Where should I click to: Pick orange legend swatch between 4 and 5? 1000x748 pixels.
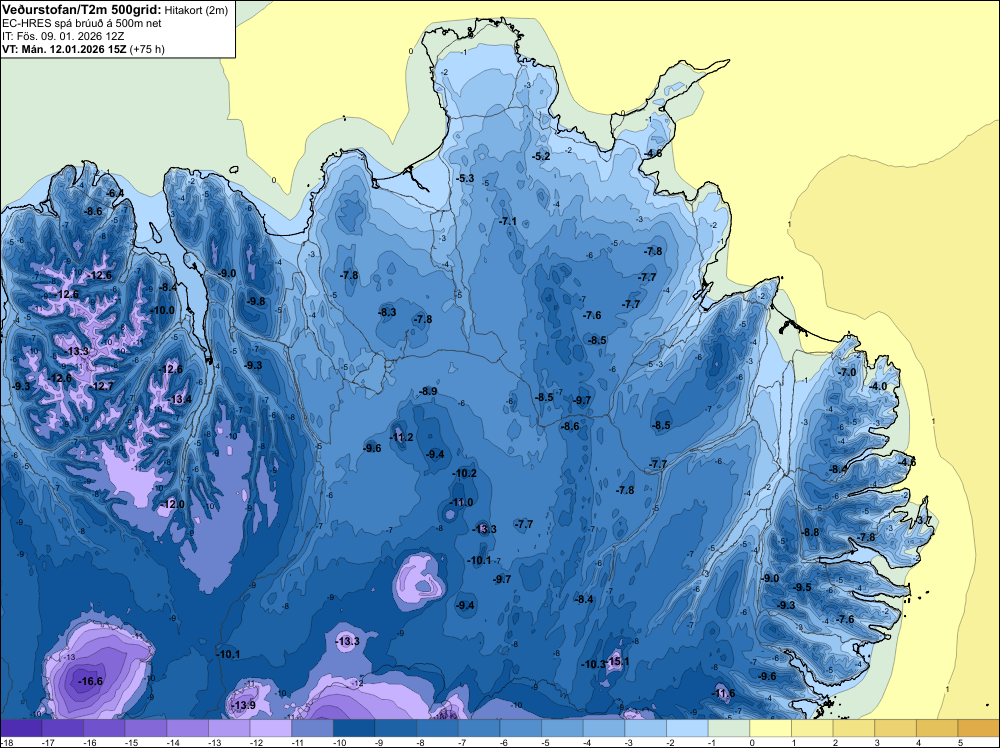[x=938, y=728]
